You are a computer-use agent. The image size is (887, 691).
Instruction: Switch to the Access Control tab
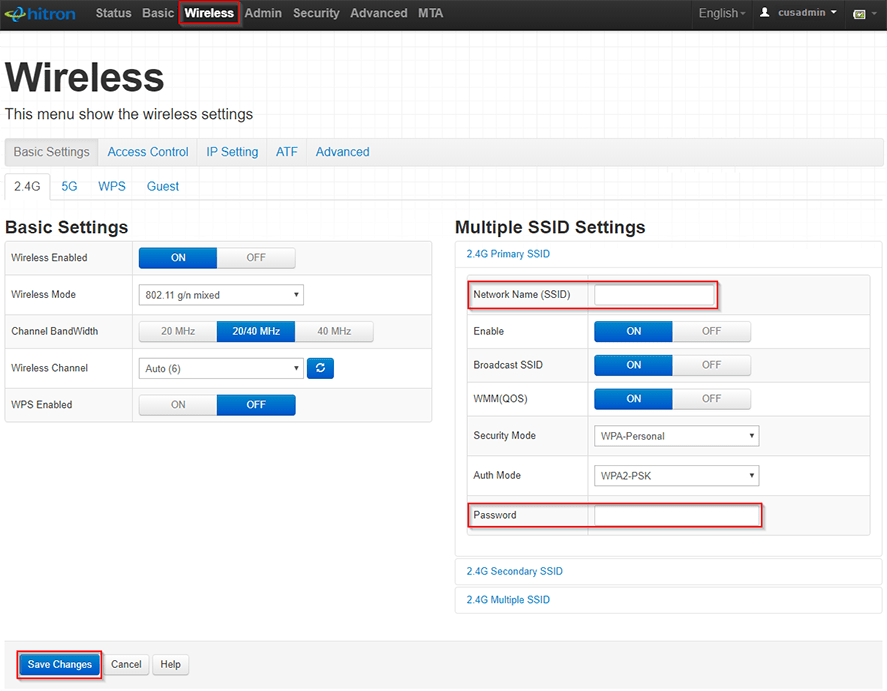pos(148,152)
